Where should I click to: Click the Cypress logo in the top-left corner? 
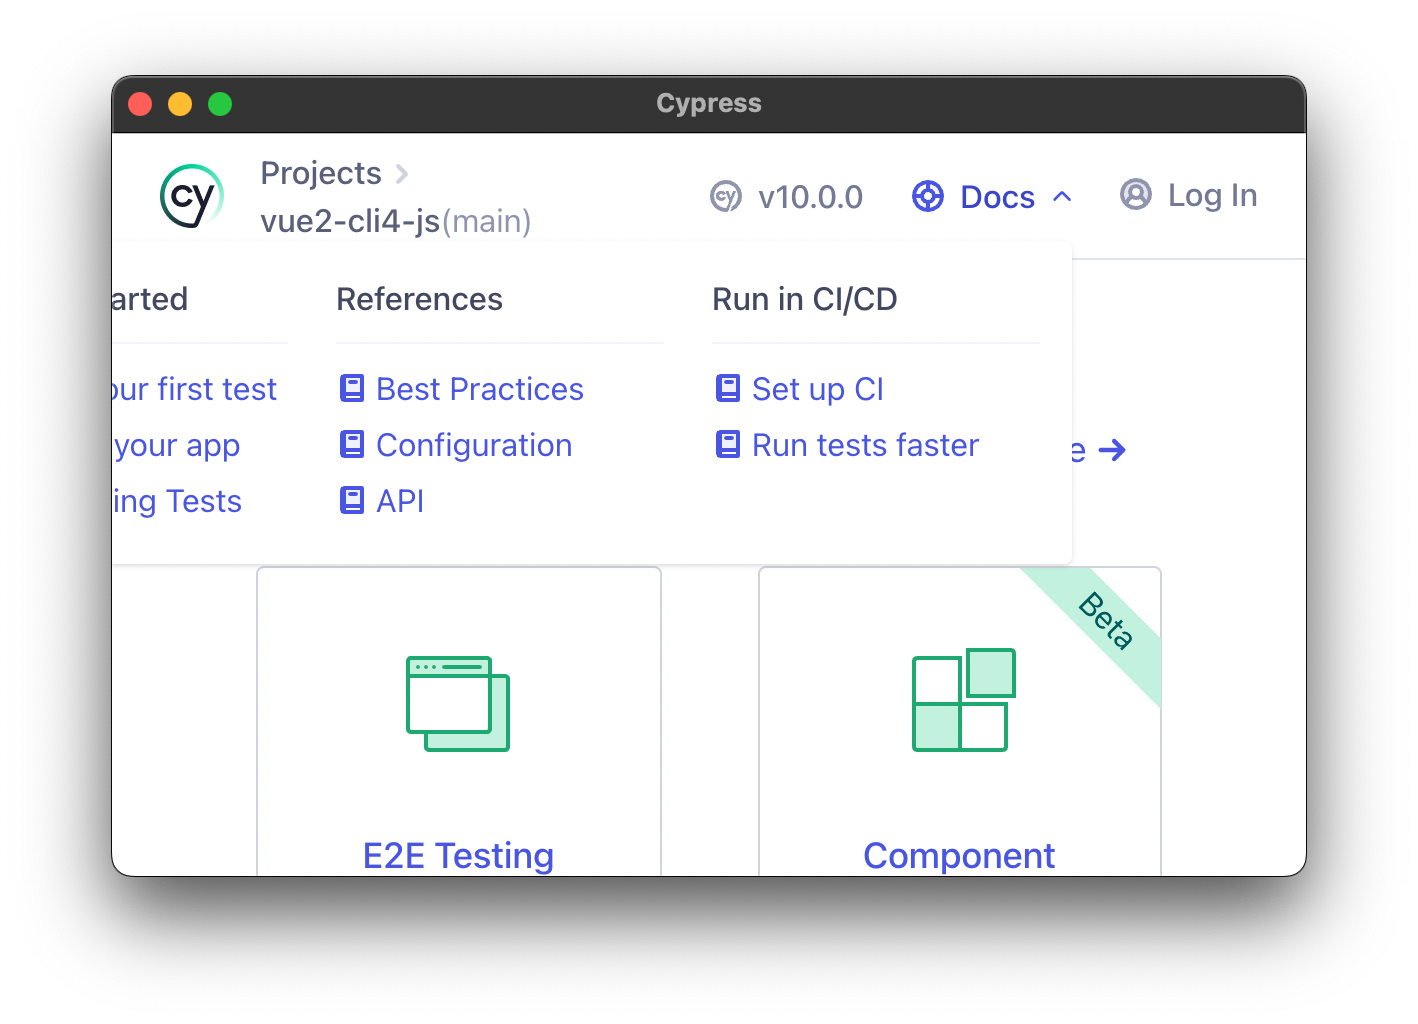(190, 196)
